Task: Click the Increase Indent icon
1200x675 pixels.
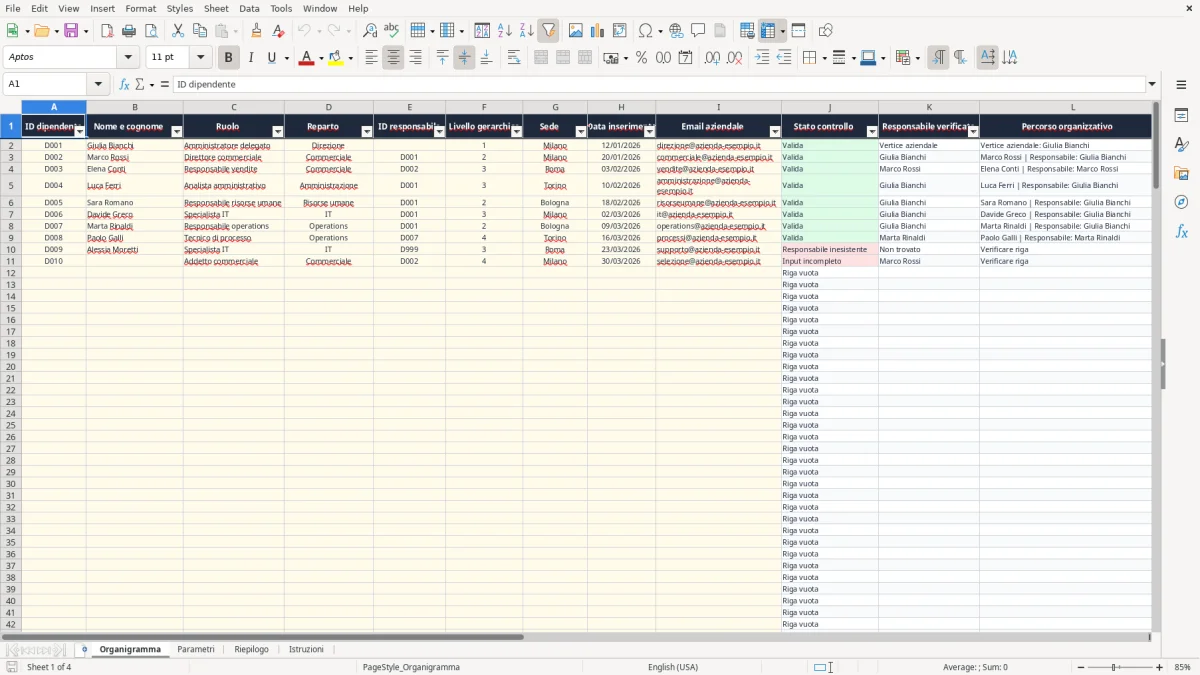Action: (x=762, y=58)
